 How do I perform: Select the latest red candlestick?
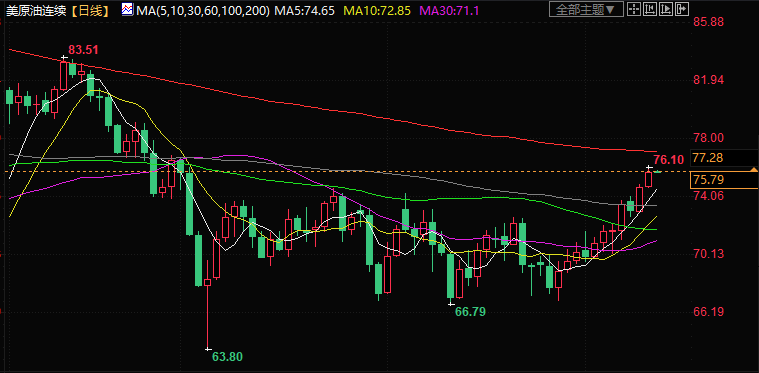coord(649,179)
